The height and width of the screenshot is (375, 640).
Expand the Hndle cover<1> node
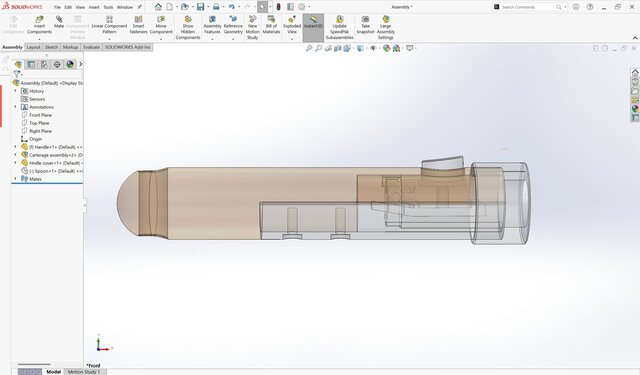[x=16, y=163]
